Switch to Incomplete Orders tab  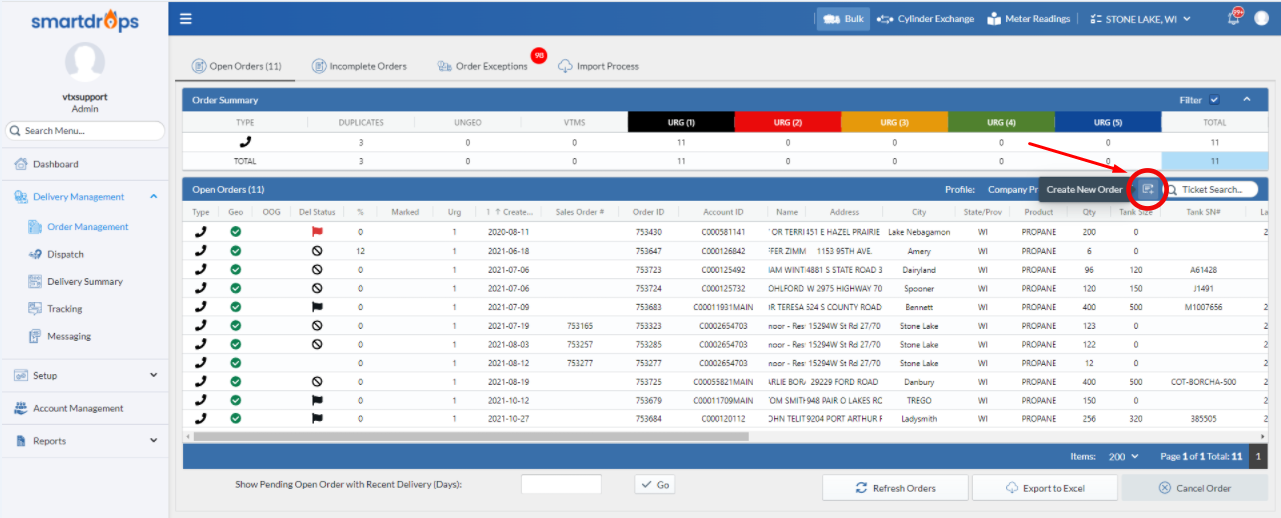(x=359, y=66)
